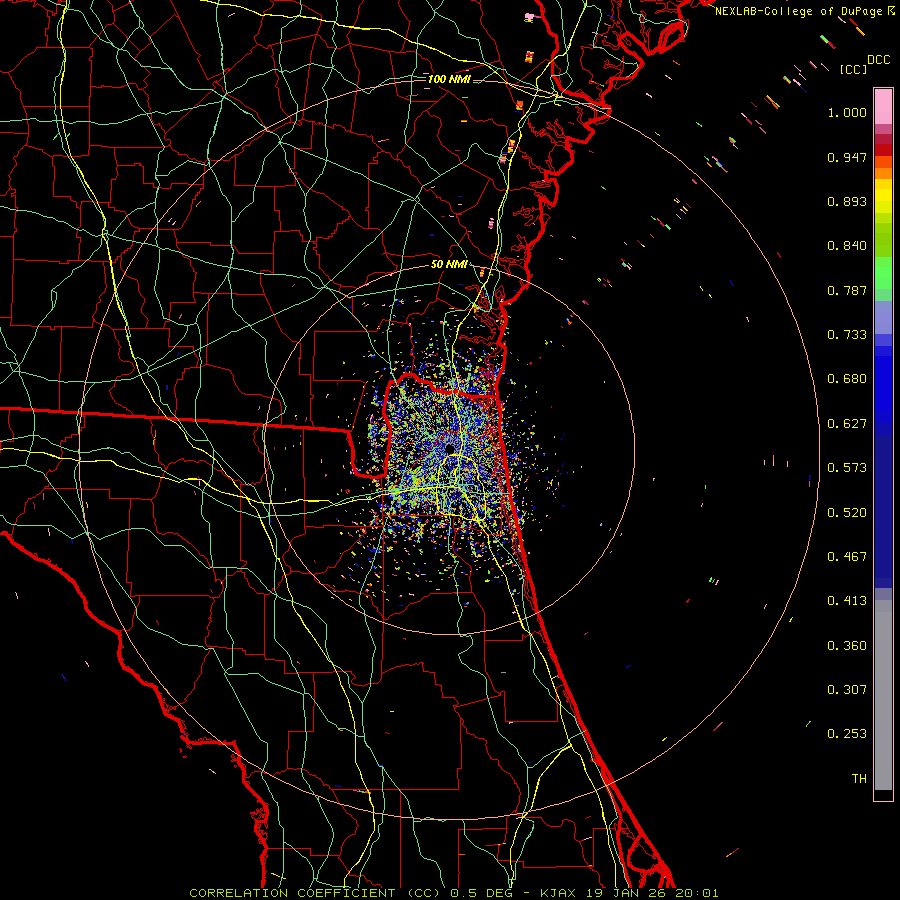Click the 0.467 scale value
This screenshot has width=900, height=900.
click(x=847, y=557)
